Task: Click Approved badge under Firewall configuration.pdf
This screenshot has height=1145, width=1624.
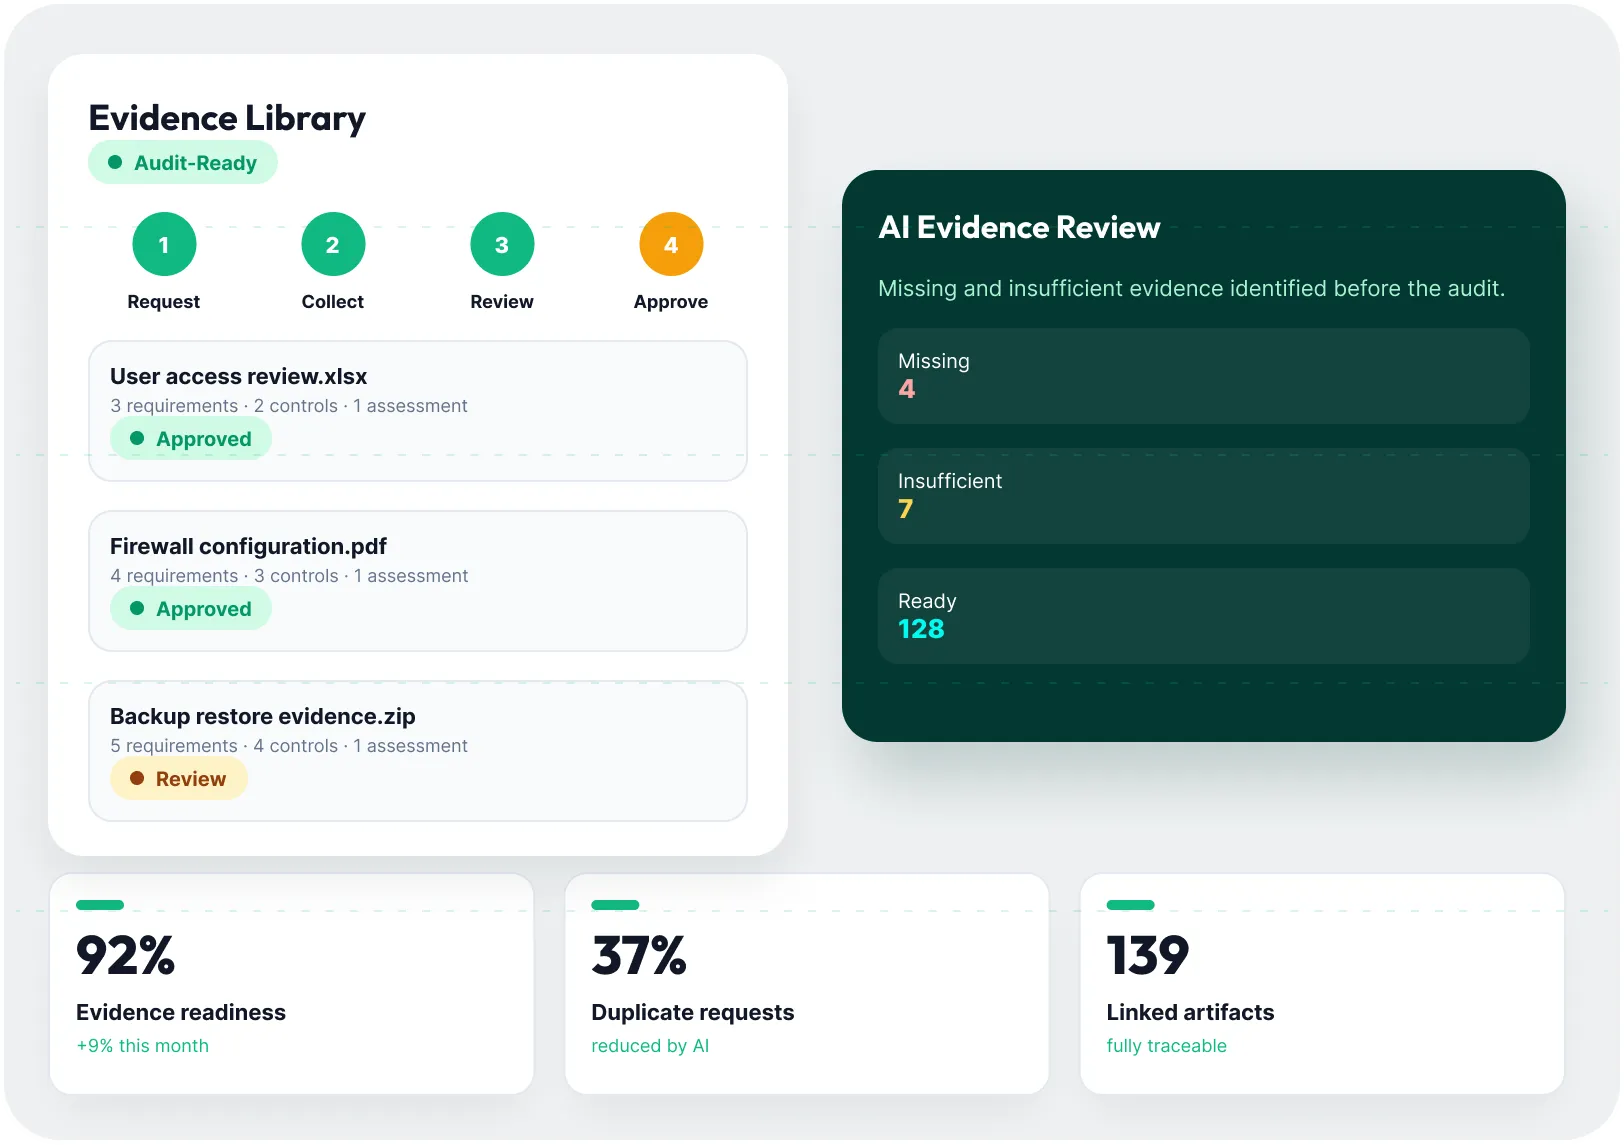Action: pyautogui.click(x=191, y=609)
